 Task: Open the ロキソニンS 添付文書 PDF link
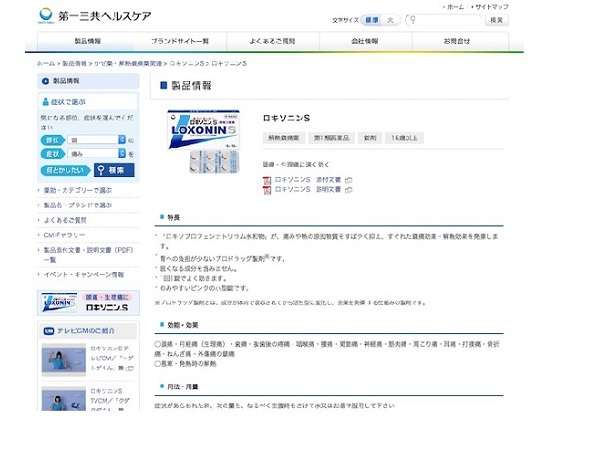coord(308,180)
